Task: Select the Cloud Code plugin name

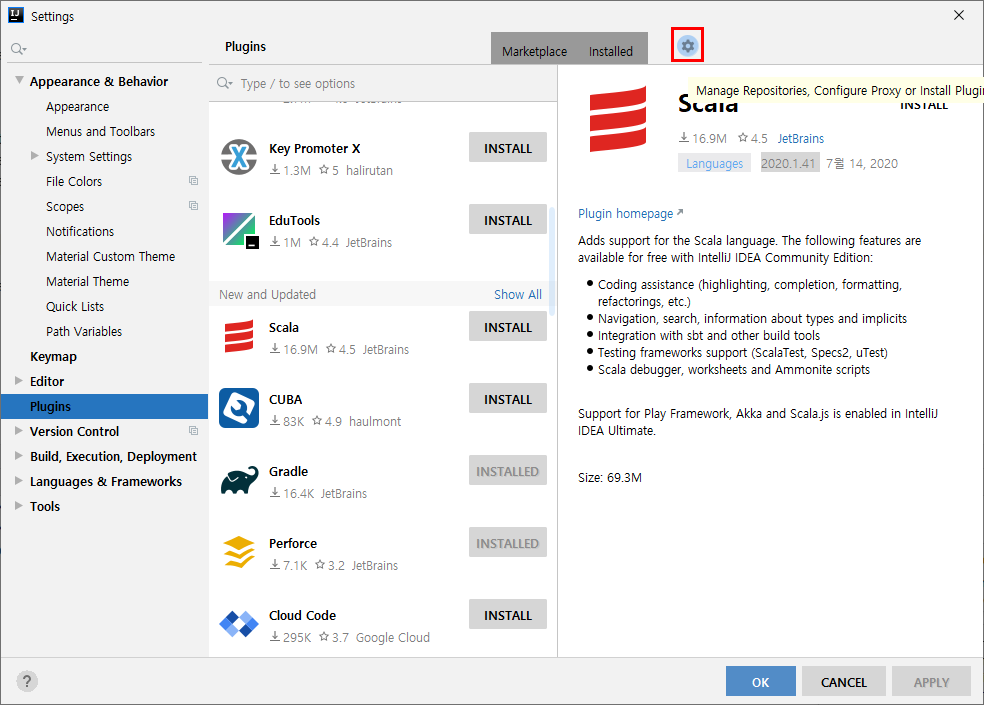Action: [x=302, y=616]
